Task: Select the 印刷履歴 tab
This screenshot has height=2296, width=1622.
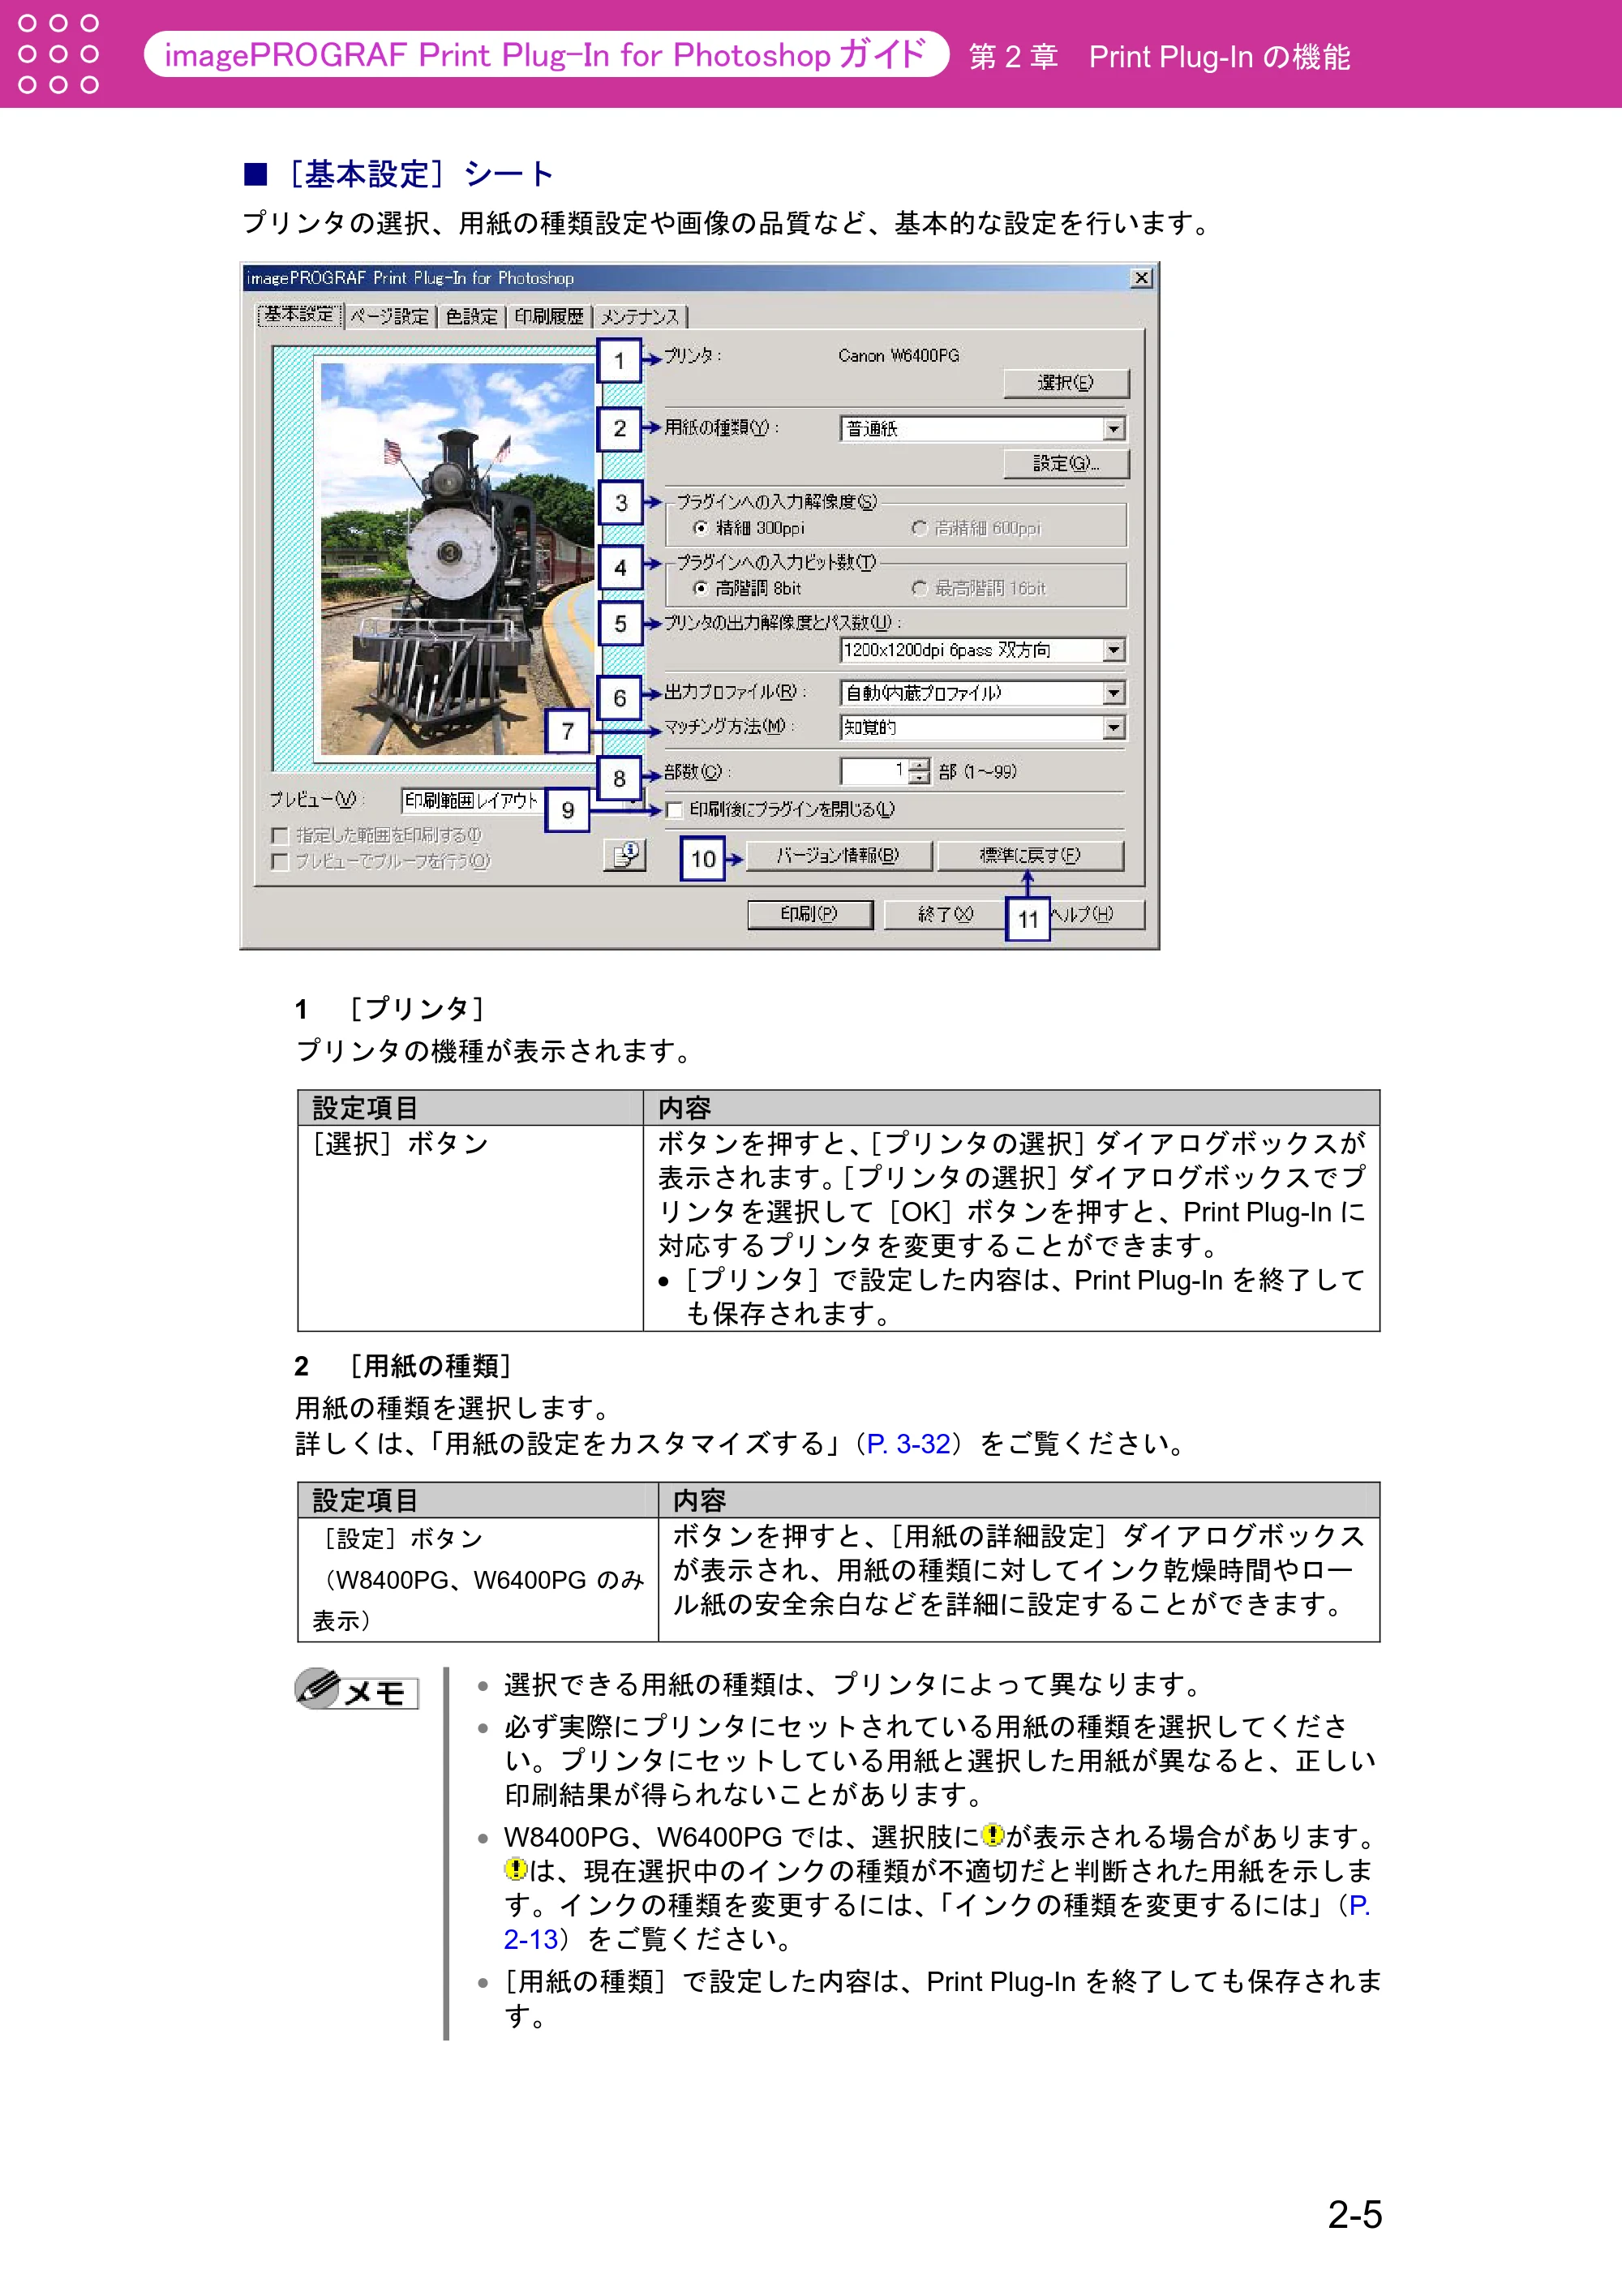Action: click(549, 316)
